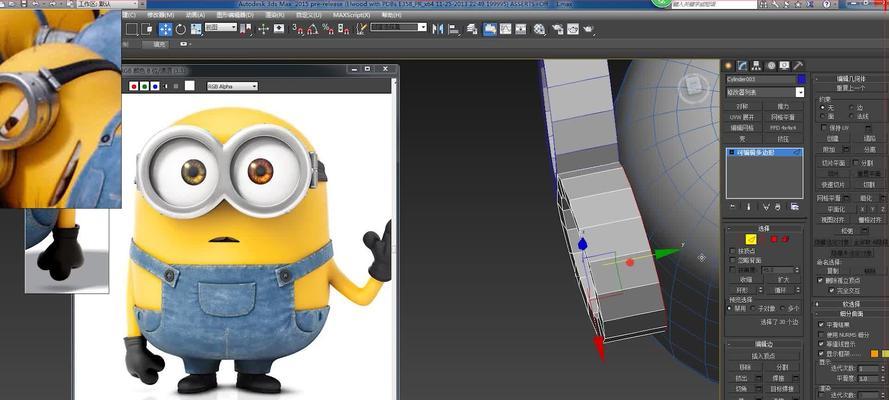Open the MAXScript(X) menu

coord(352,15)
